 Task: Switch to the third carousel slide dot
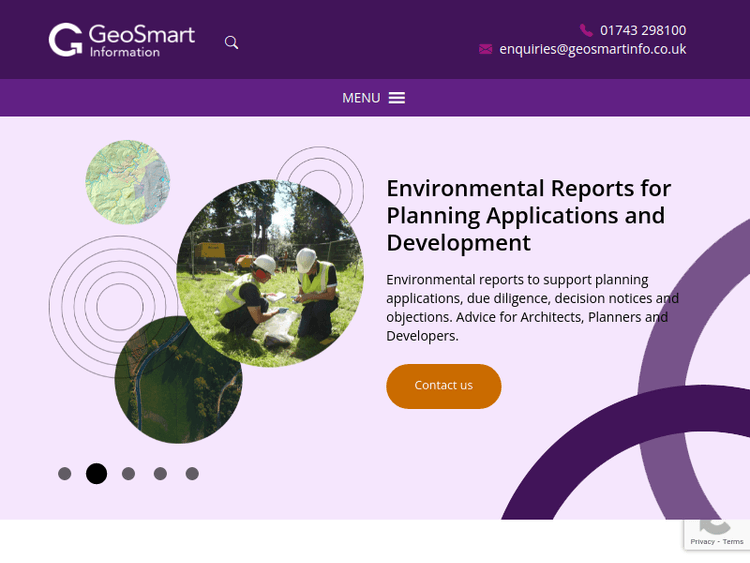pyautogui.click(x=128, y=474)
